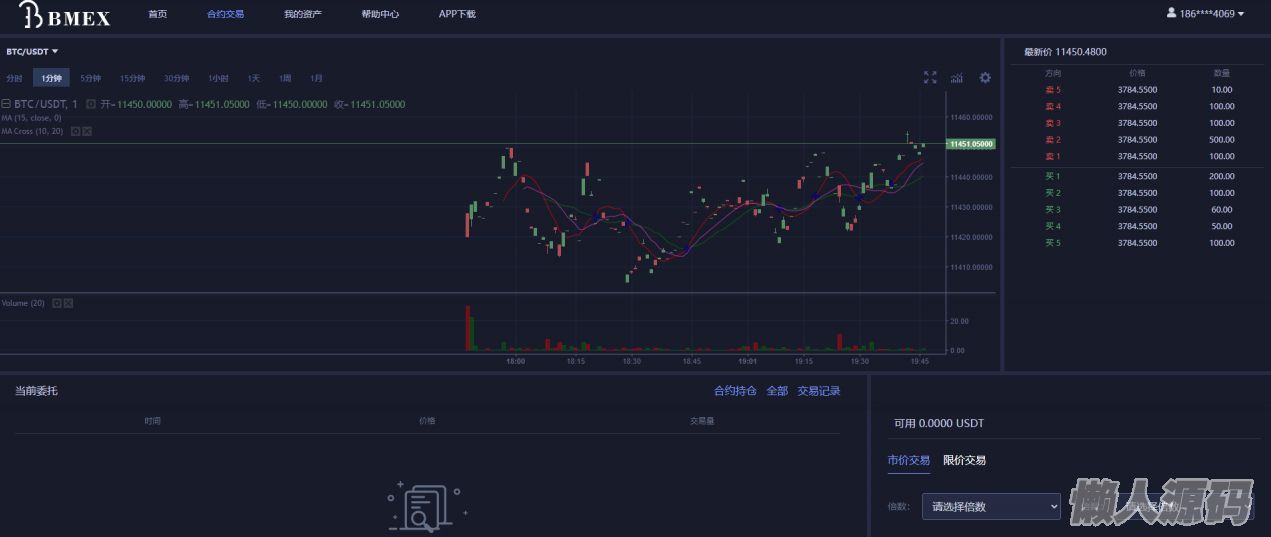
Task: Click the 交易记录 link
Action: click(x=818, y=391)
